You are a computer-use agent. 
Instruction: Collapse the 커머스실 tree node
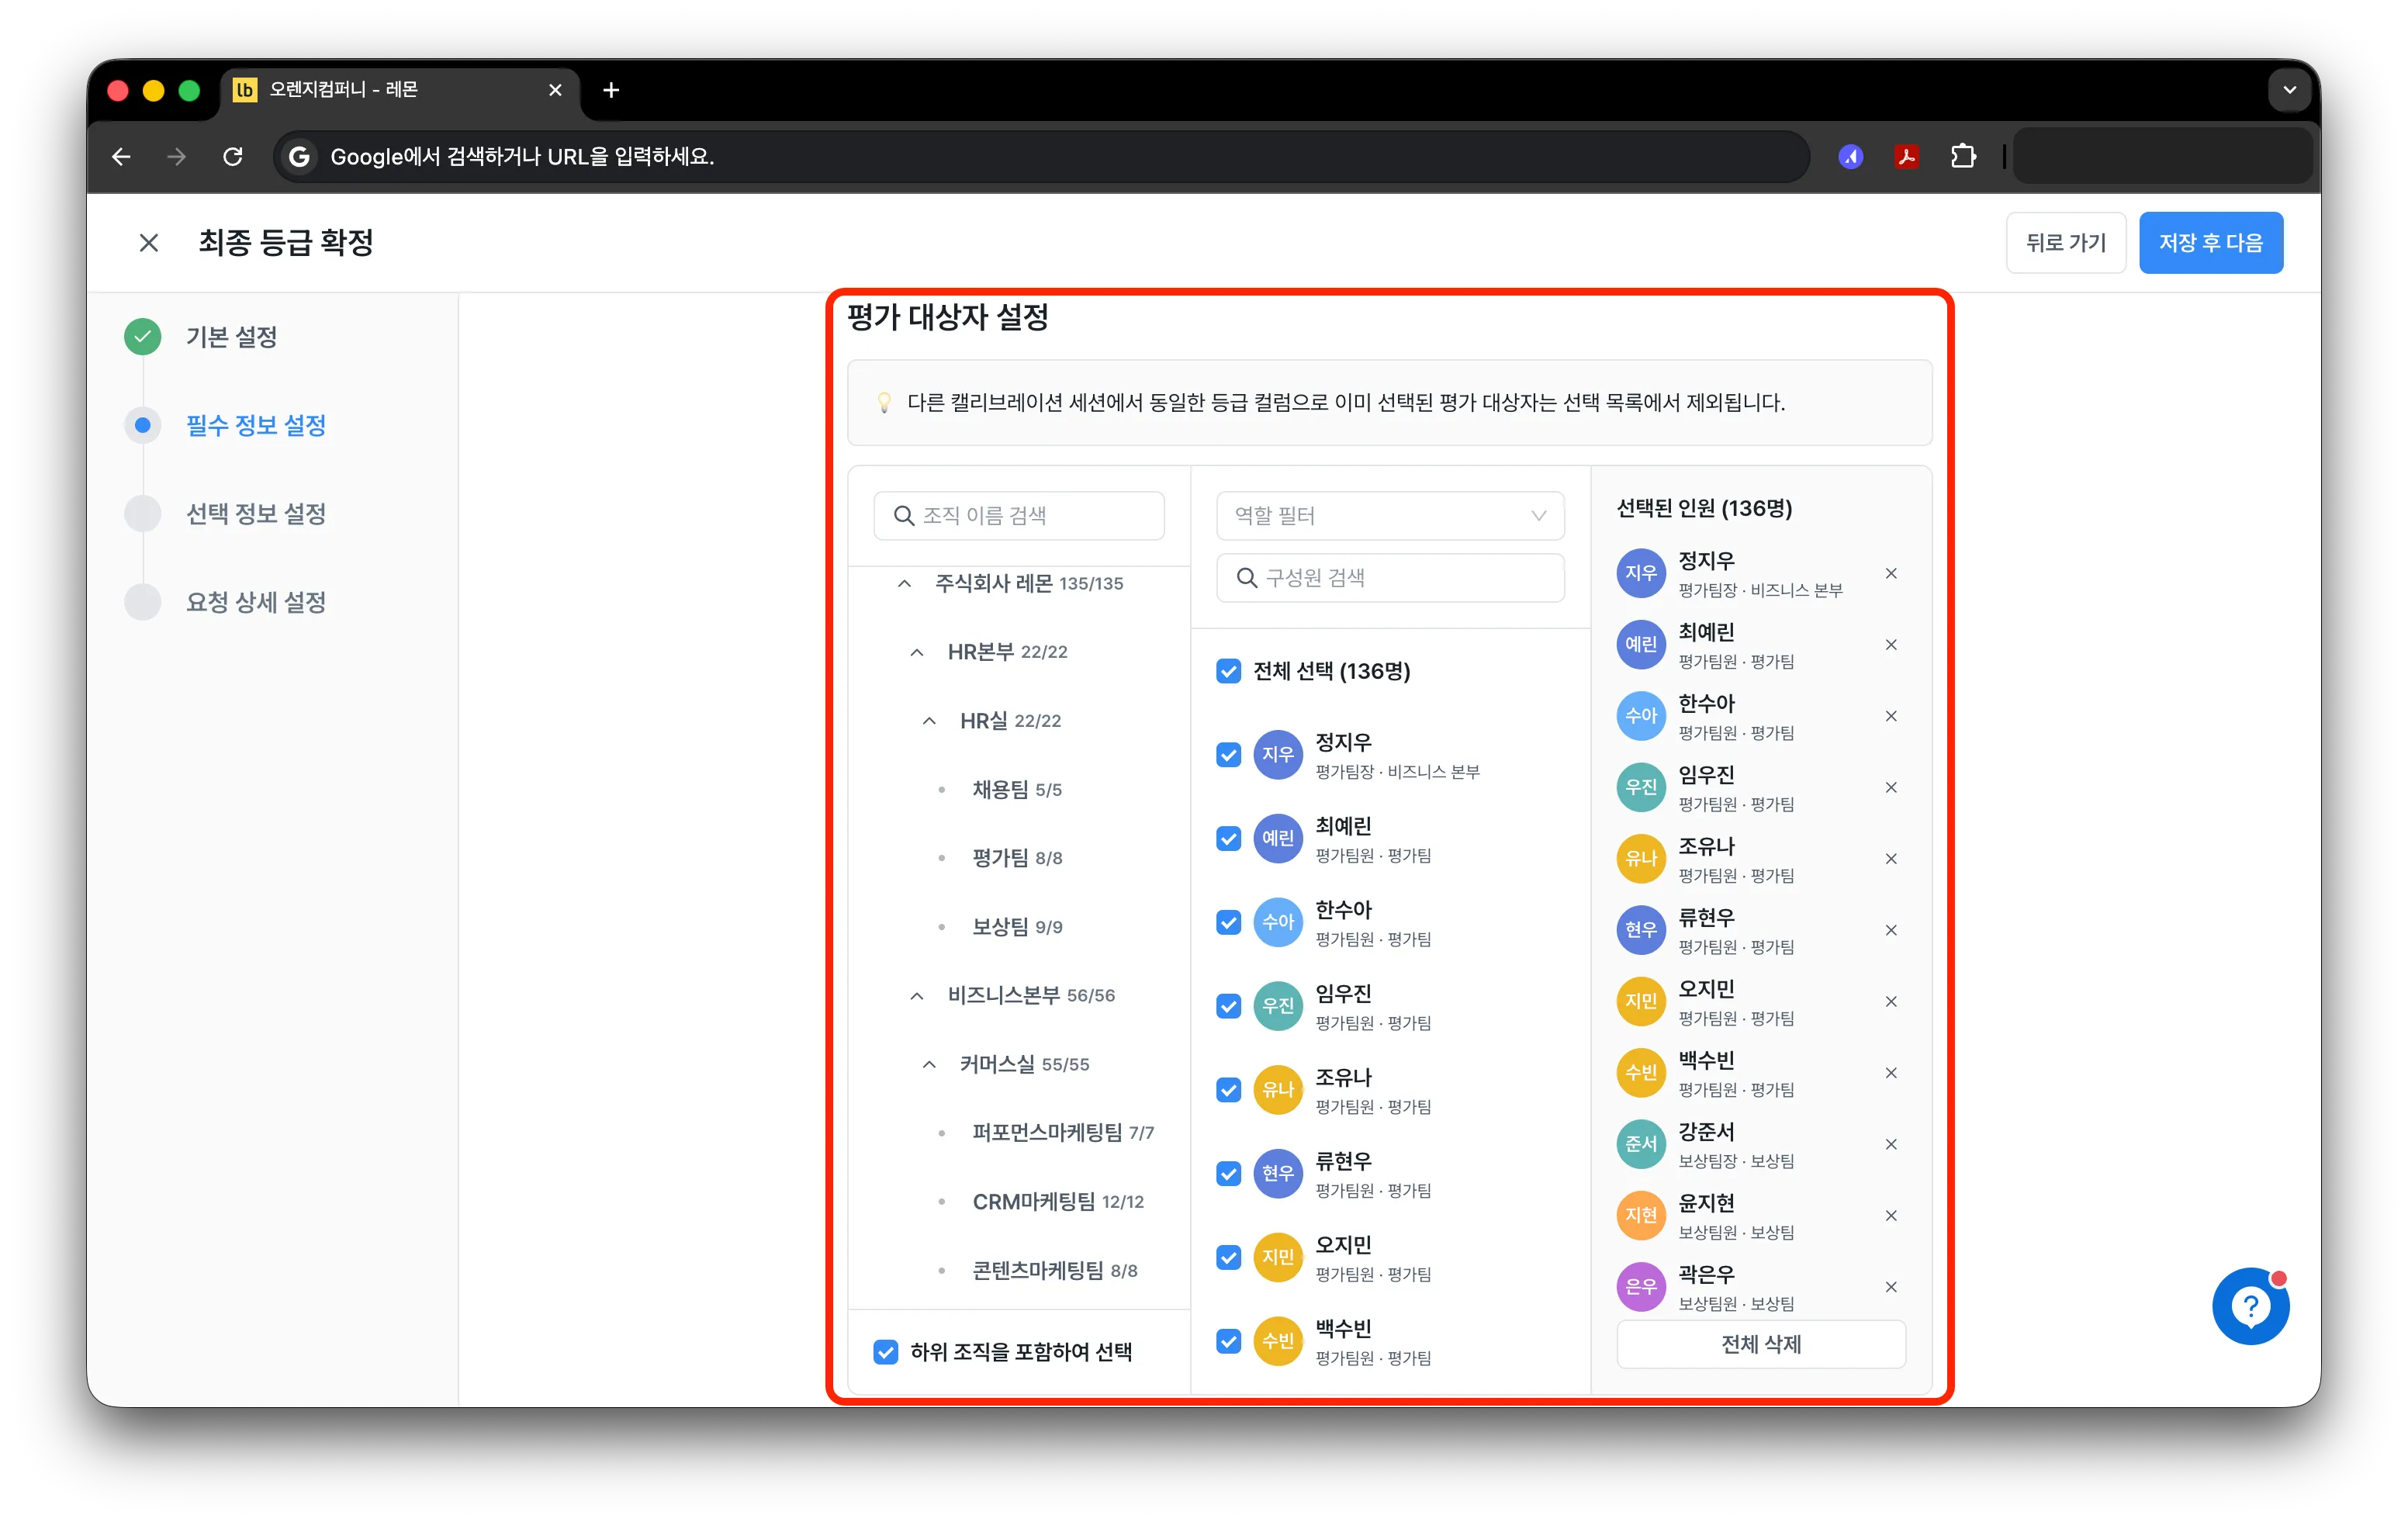929,1064
